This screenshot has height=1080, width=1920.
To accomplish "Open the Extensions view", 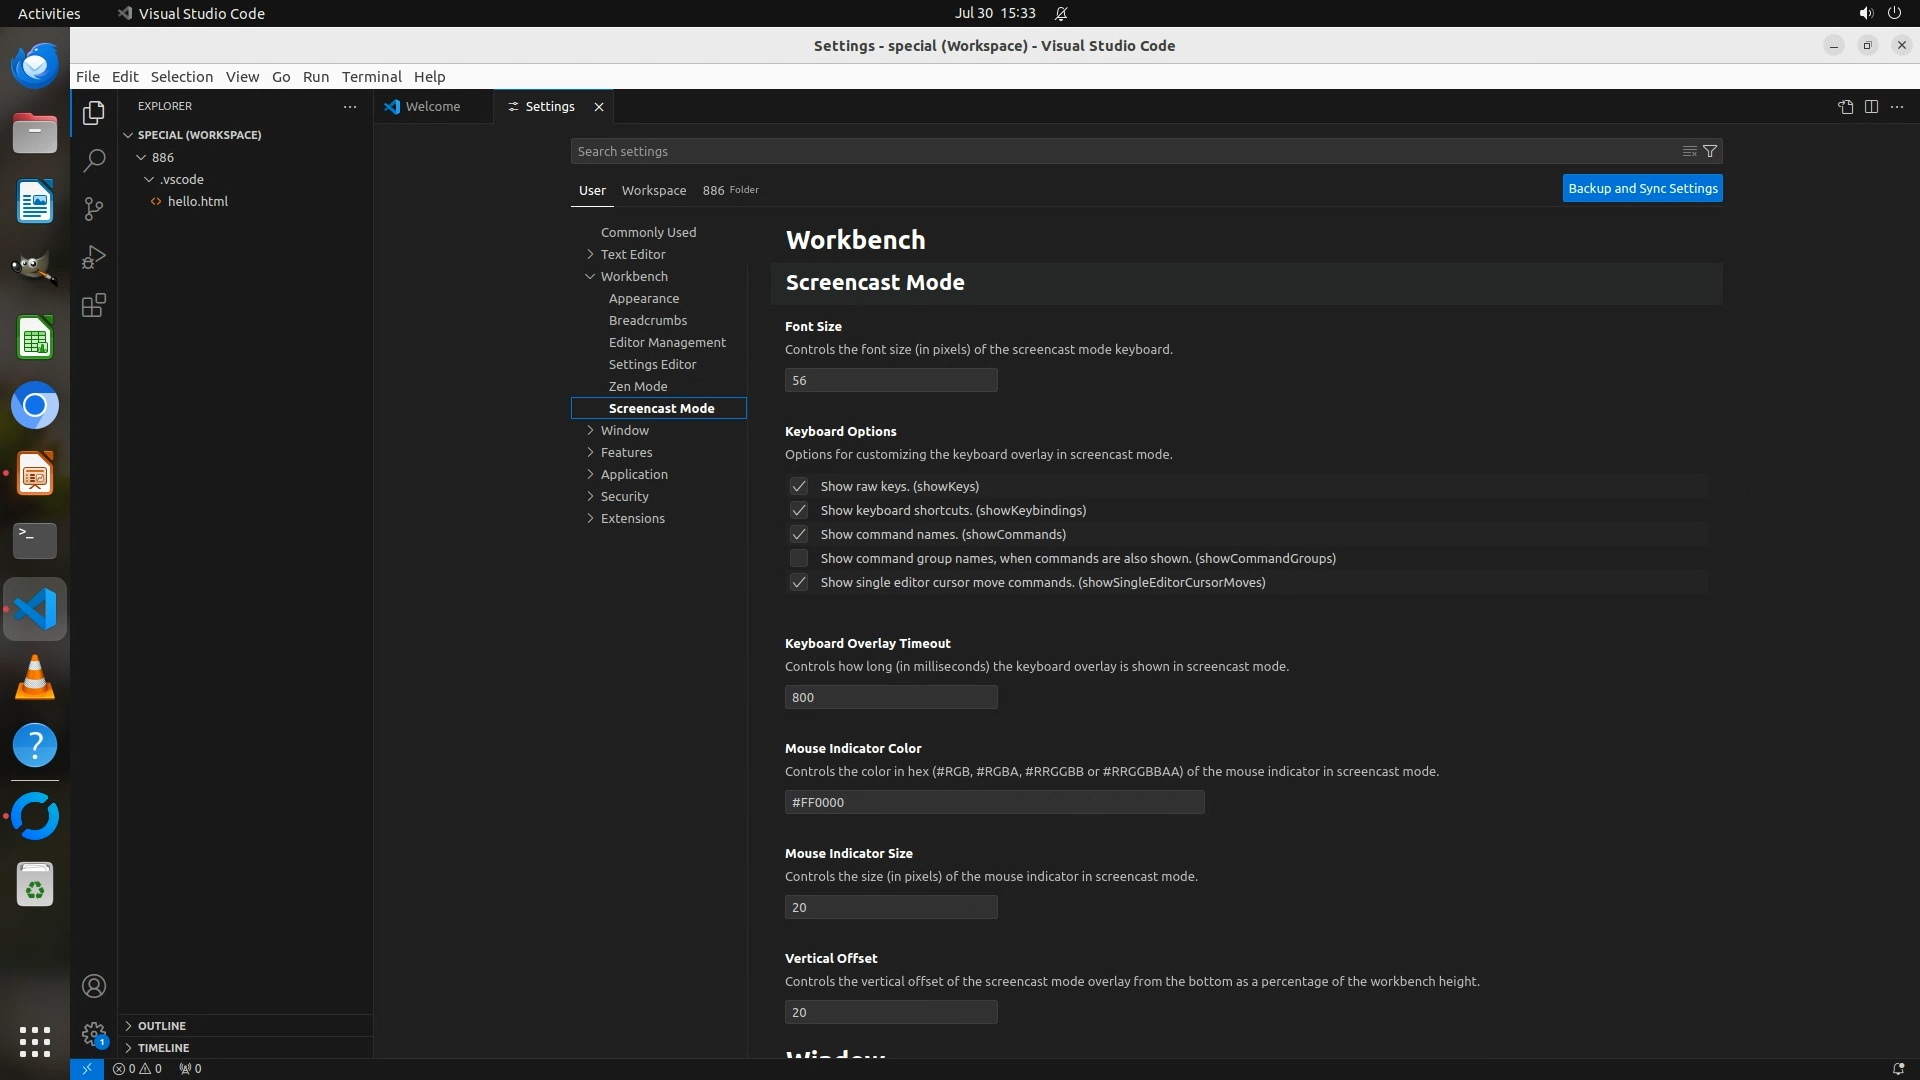I will pyautogui.click(x=94, y=305).
